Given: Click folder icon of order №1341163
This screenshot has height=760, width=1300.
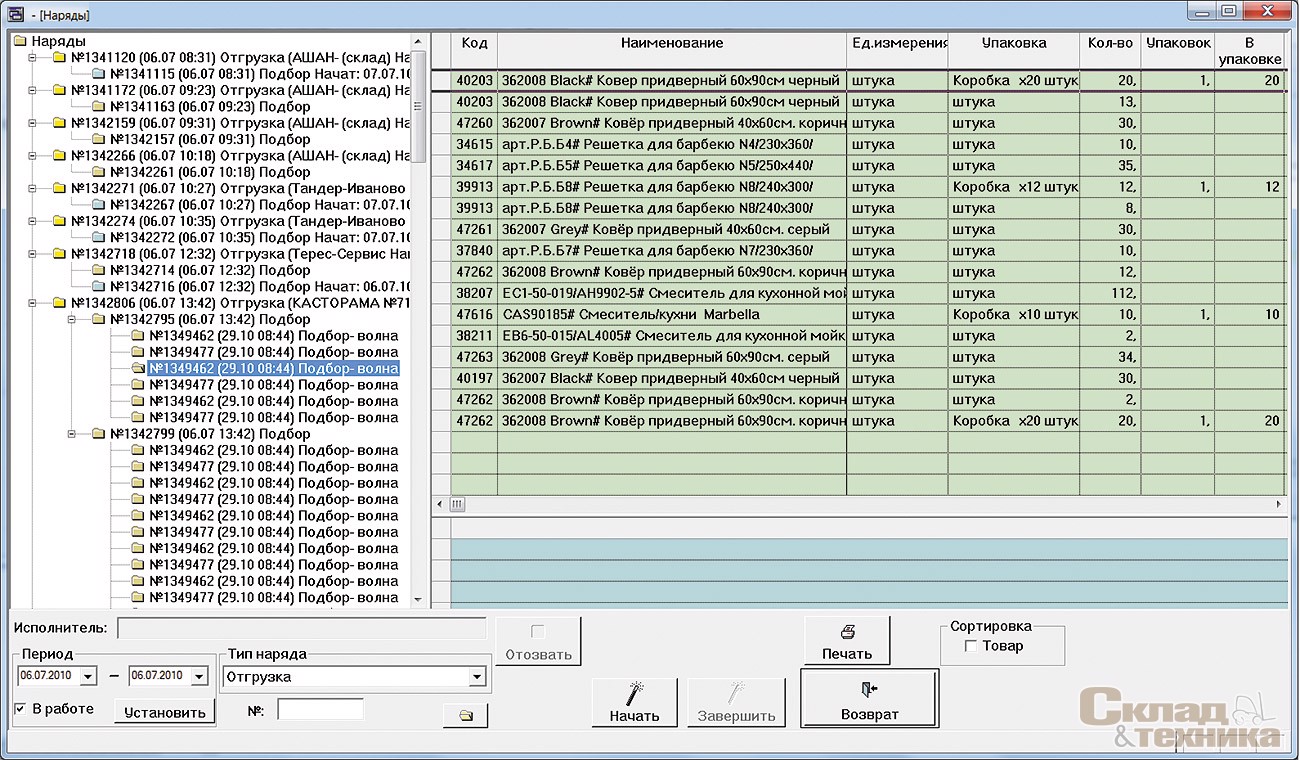Looking at the screenshot, I should tap(98, 106).
